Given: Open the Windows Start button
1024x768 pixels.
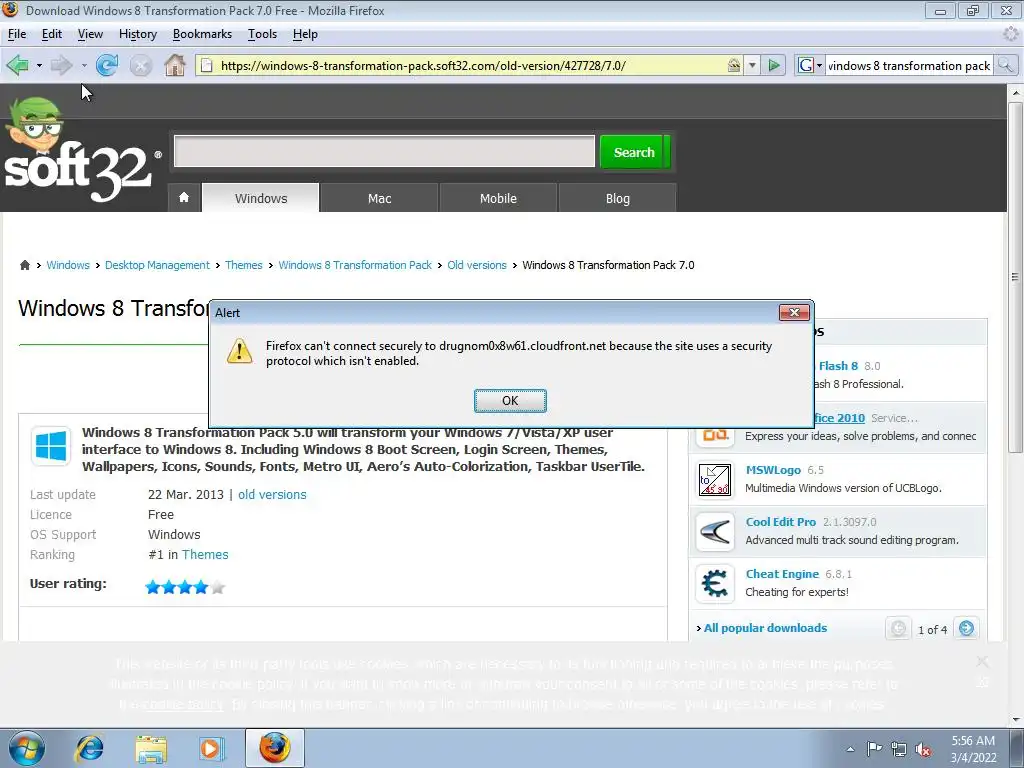Looking at the screenshot, I should 27,748.
